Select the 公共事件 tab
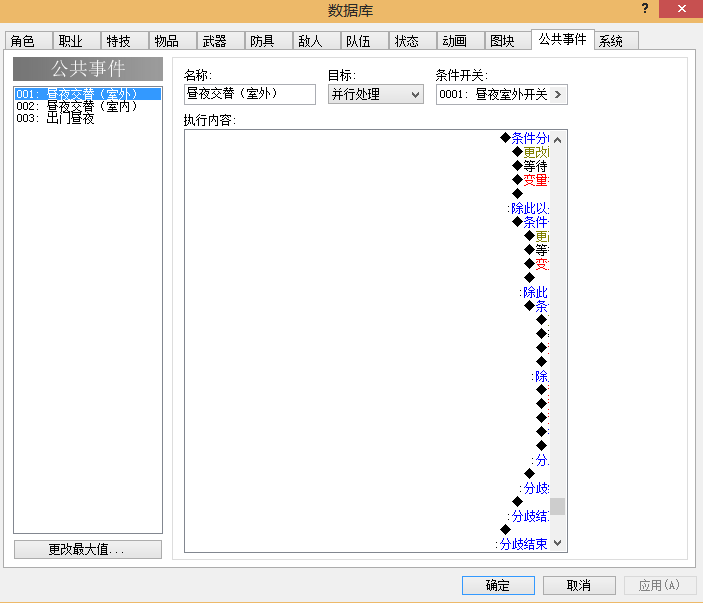 pos(563,39)
